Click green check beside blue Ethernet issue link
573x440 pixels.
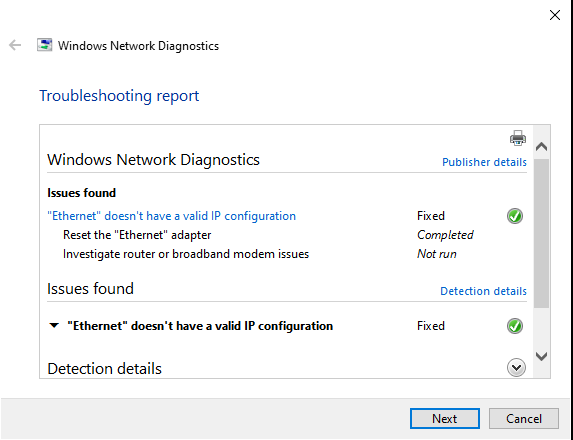(x=515, y=216)
